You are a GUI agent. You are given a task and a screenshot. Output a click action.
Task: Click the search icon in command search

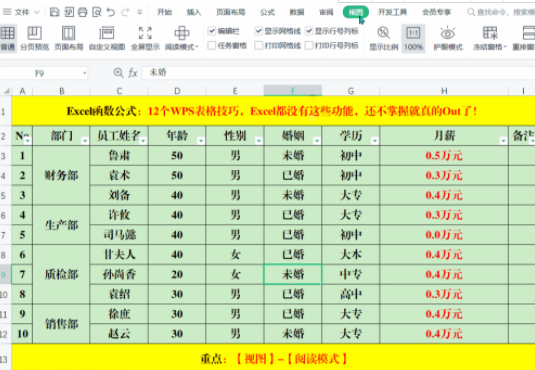(x=471, y=12)
